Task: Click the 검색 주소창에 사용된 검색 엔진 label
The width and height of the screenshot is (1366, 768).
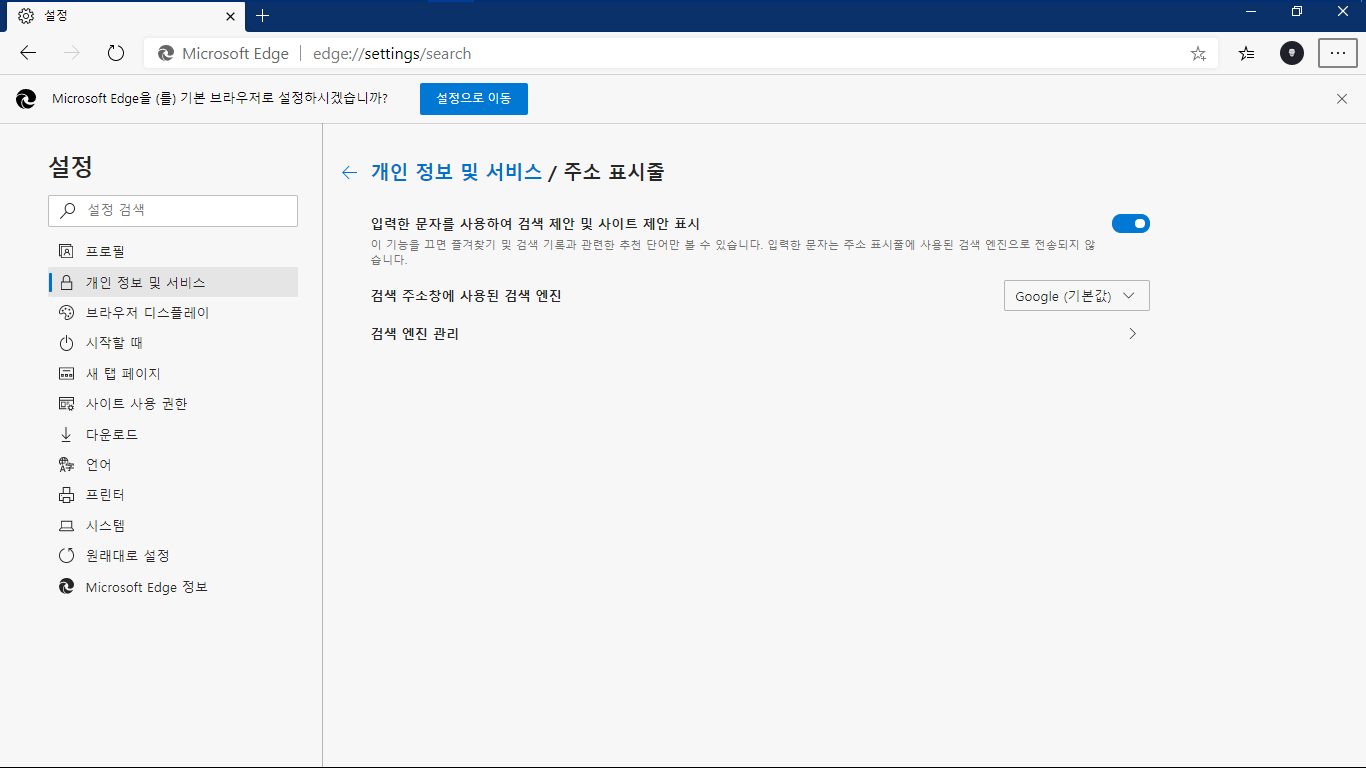Action: pyautogui.click(x=466, y=296)
